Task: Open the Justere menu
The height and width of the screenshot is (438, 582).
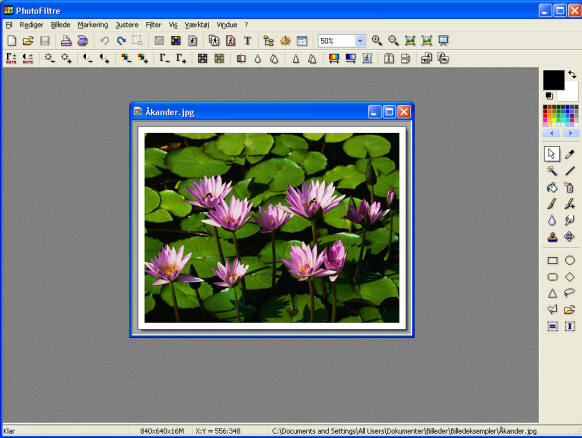Action: (127, 25)
